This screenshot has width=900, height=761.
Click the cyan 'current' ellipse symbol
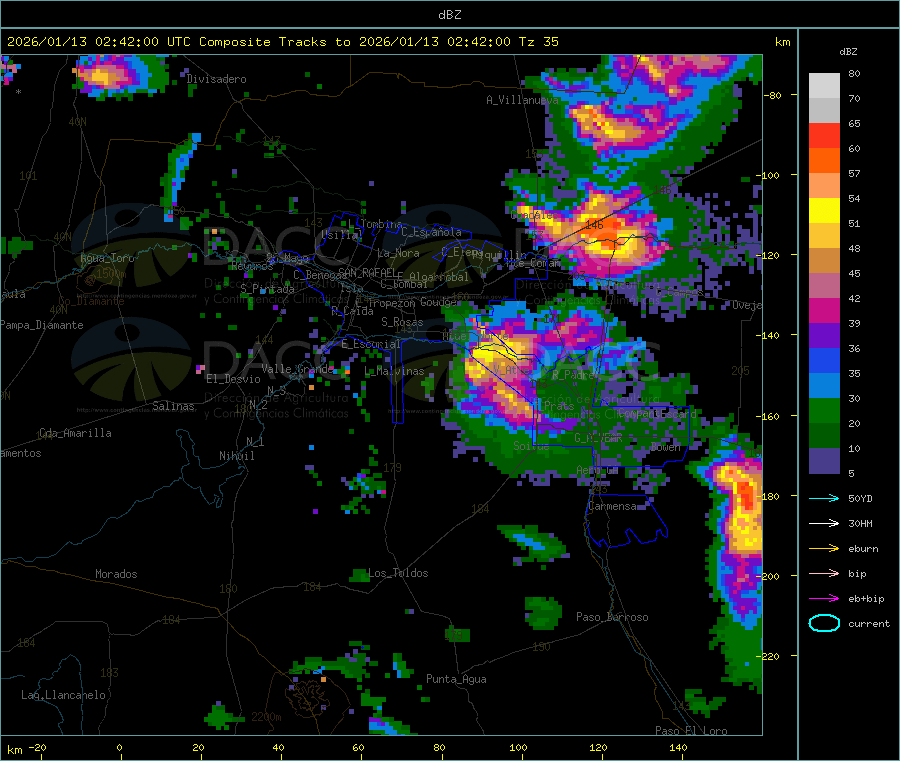[x=824, y=623]
